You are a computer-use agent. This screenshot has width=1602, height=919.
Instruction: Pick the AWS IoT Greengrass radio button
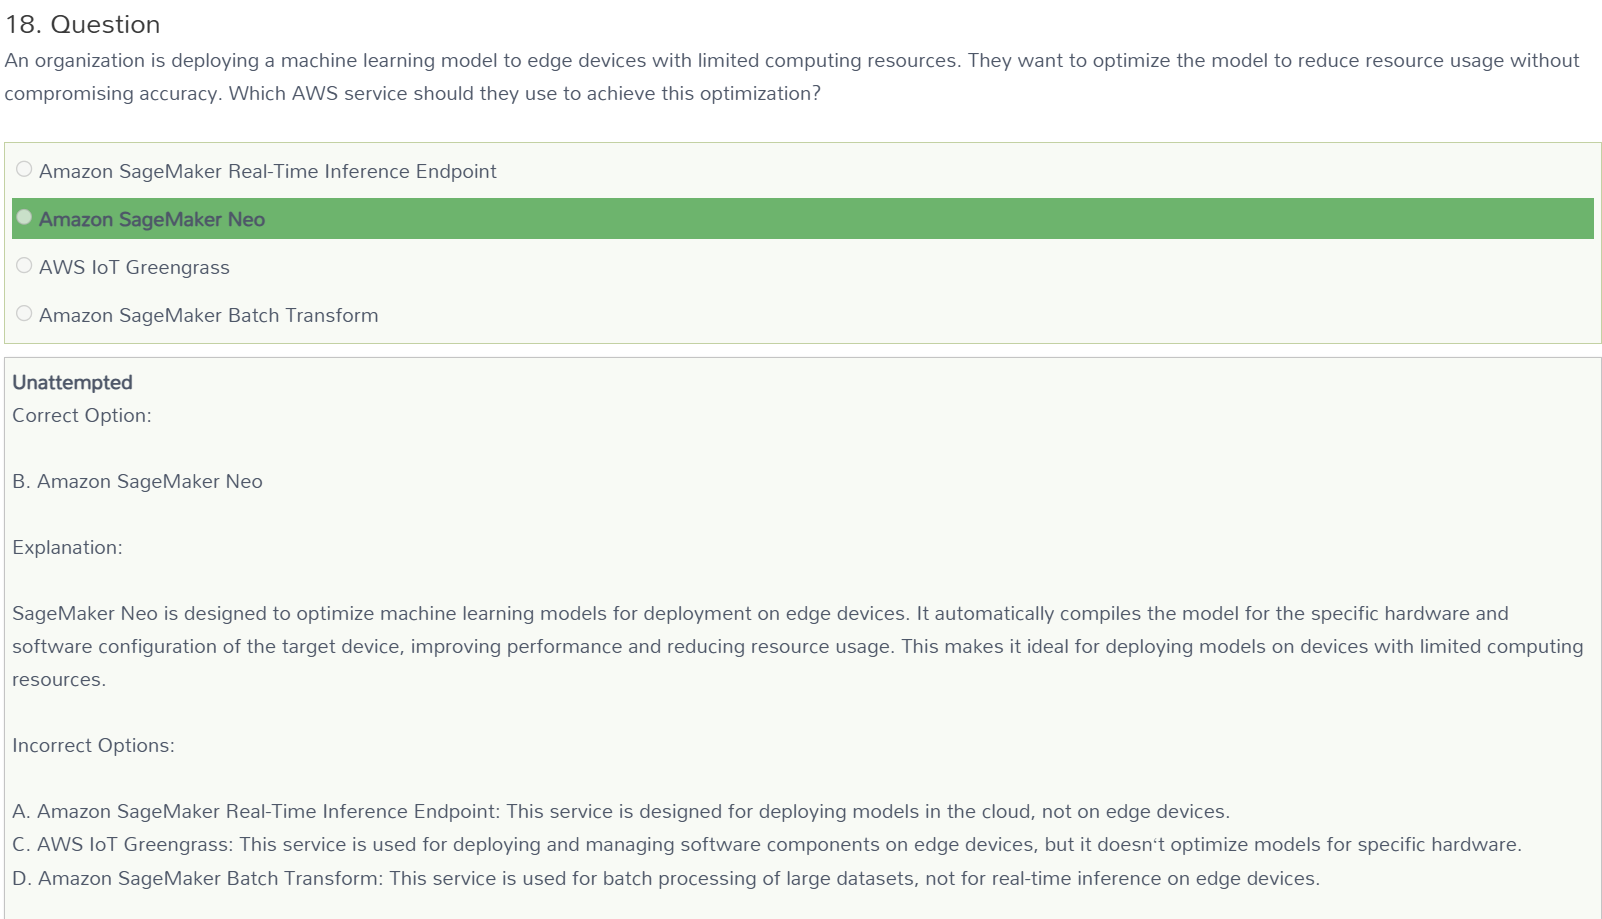click(x=24, y=266)
